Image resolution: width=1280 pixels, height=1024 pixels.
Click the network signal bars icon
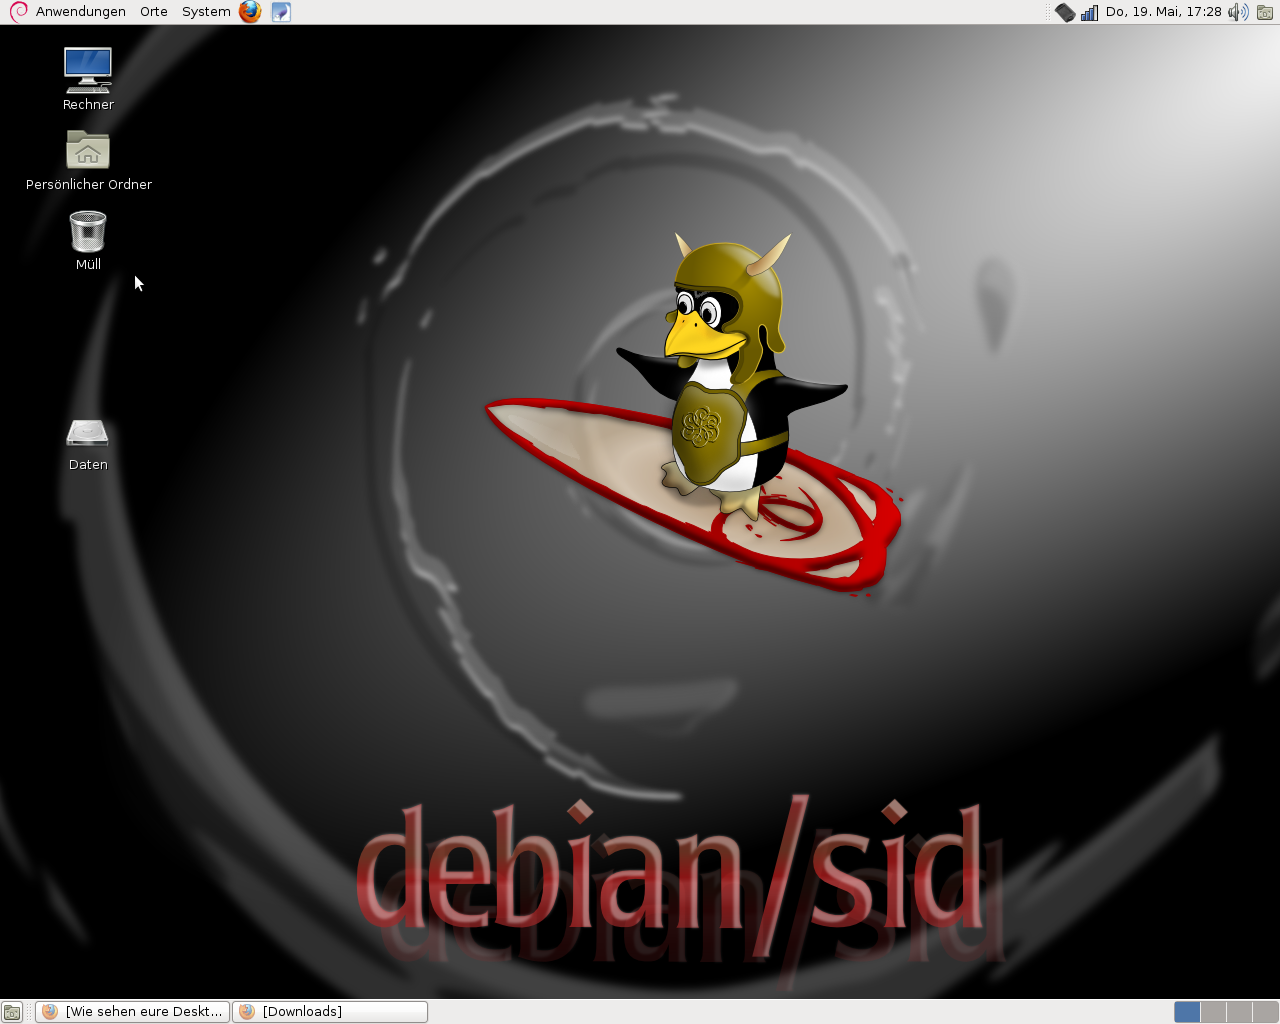pyautogui.click(x=1089, y=12)
